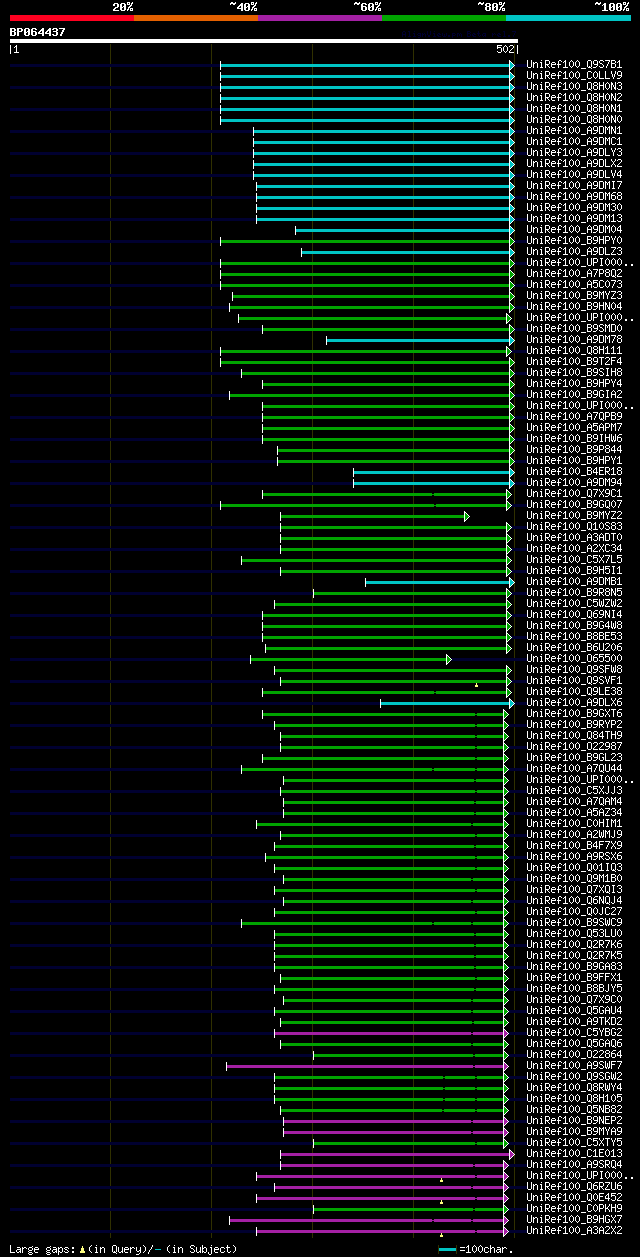The height and width of the screenshot is (1257, 640).
Task: Click the UniRef100_Q8H0N0 label
Action: [574, 119]
